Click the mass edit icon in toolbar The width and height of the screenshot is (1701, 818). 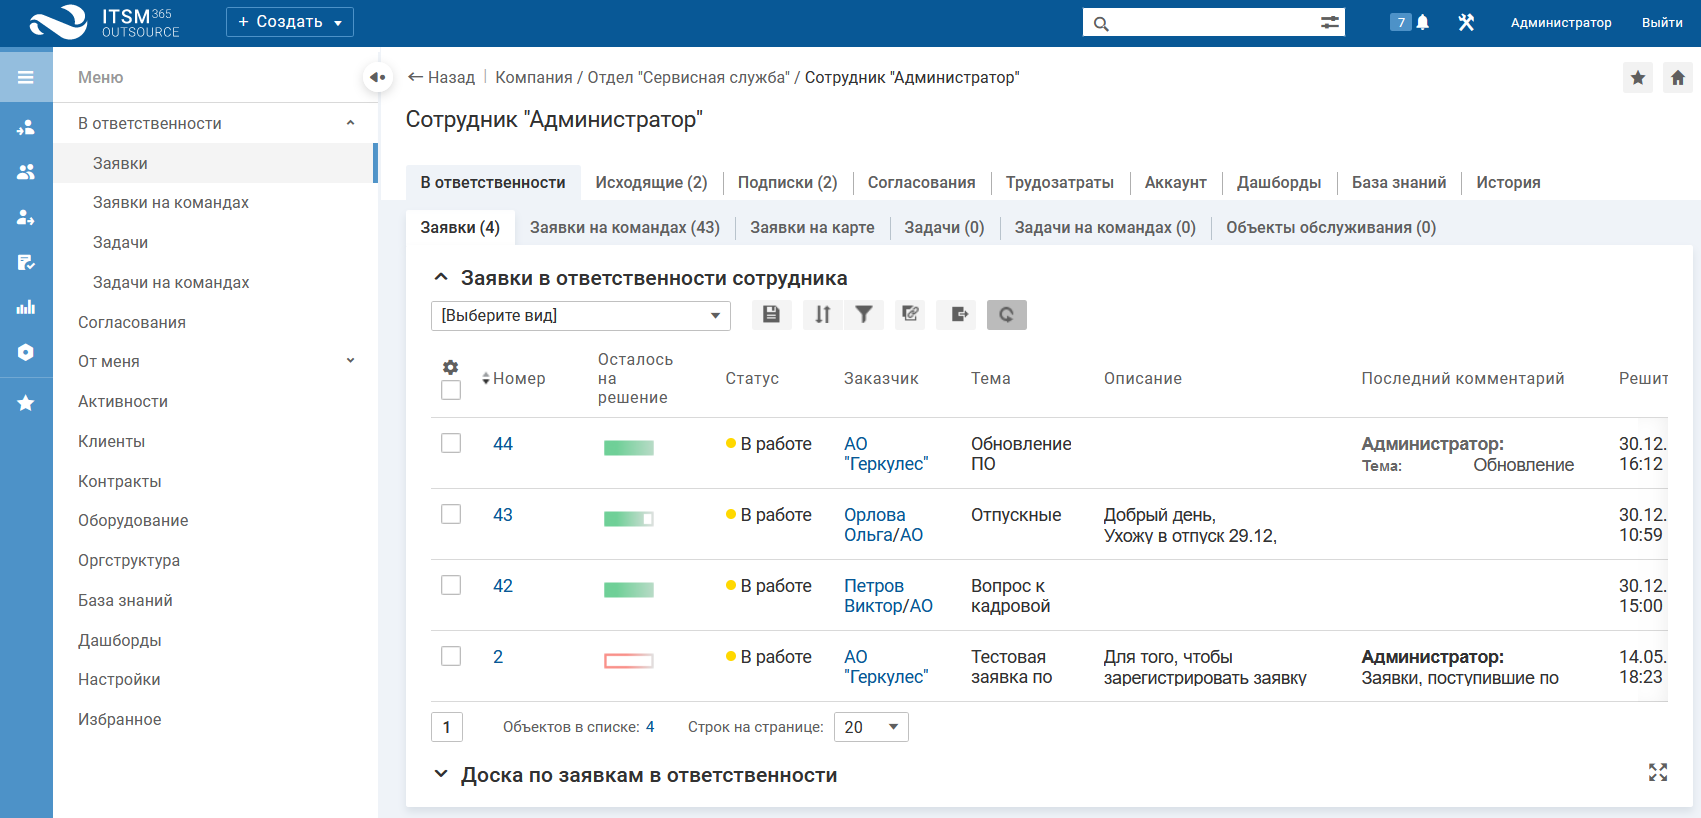pos(910,314)
